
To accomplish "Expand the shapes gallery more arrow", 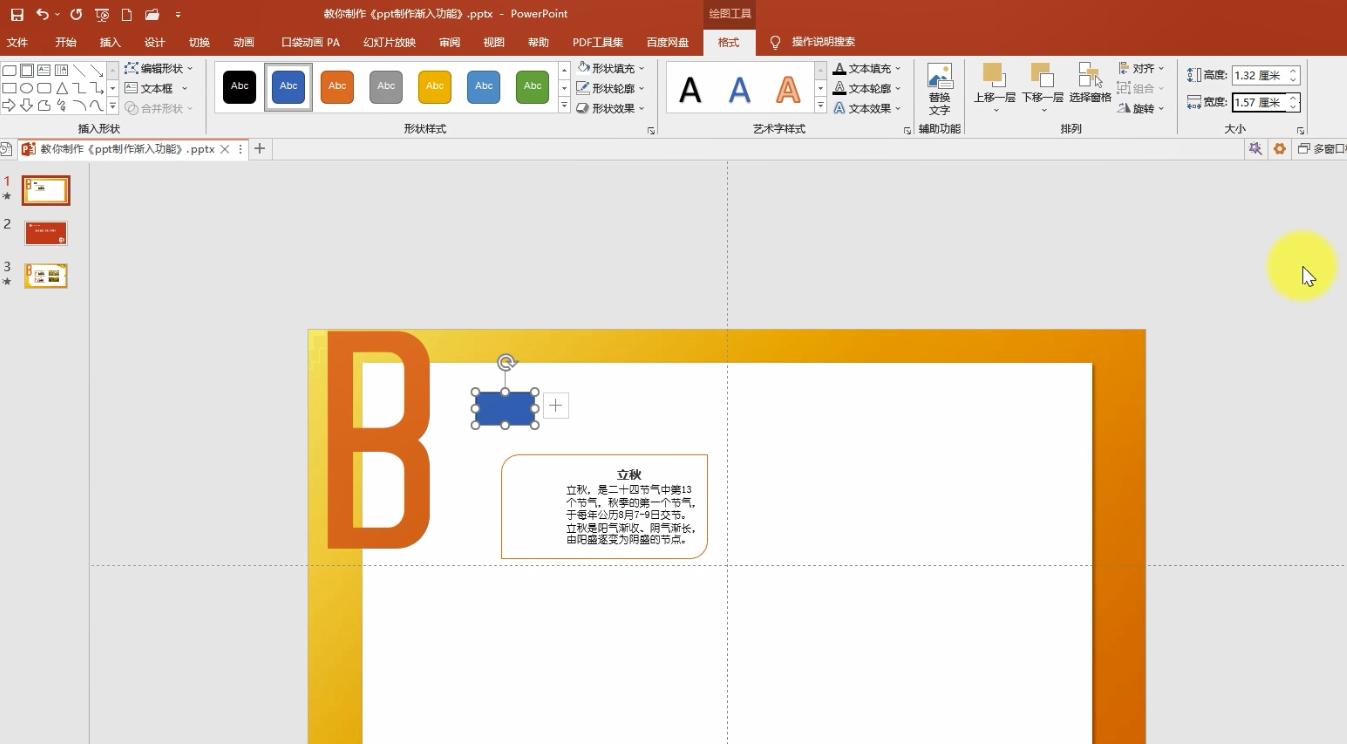I will pos(112,105).
